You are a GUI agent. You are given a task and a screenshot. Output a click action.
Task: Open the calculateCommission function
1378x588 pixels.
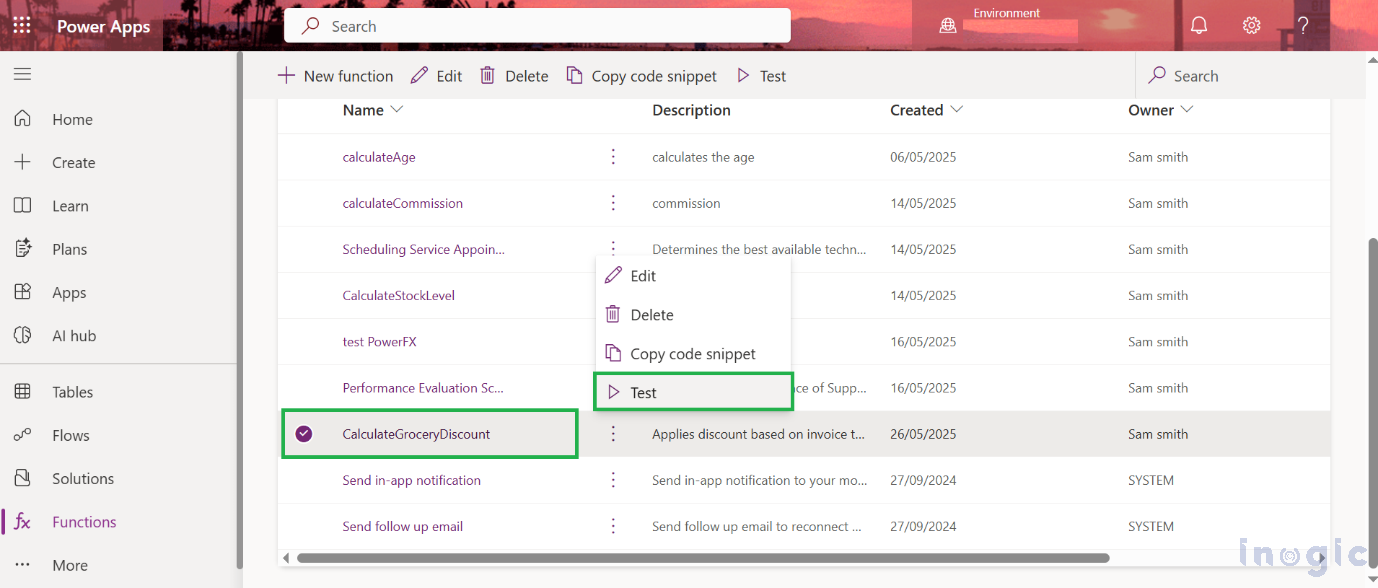tap(403, 203)
